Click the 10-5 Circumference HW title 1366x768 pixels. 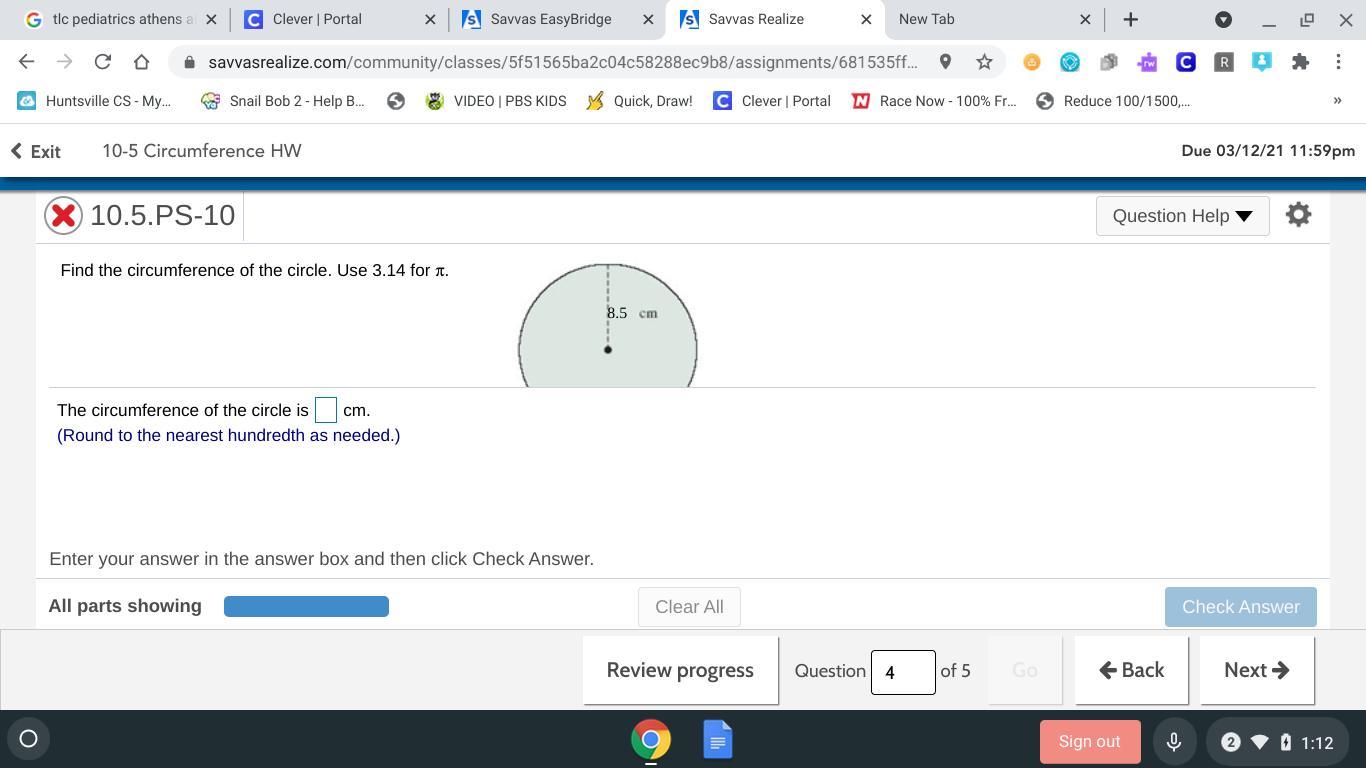pyautogui.click(x=202, y=151)
